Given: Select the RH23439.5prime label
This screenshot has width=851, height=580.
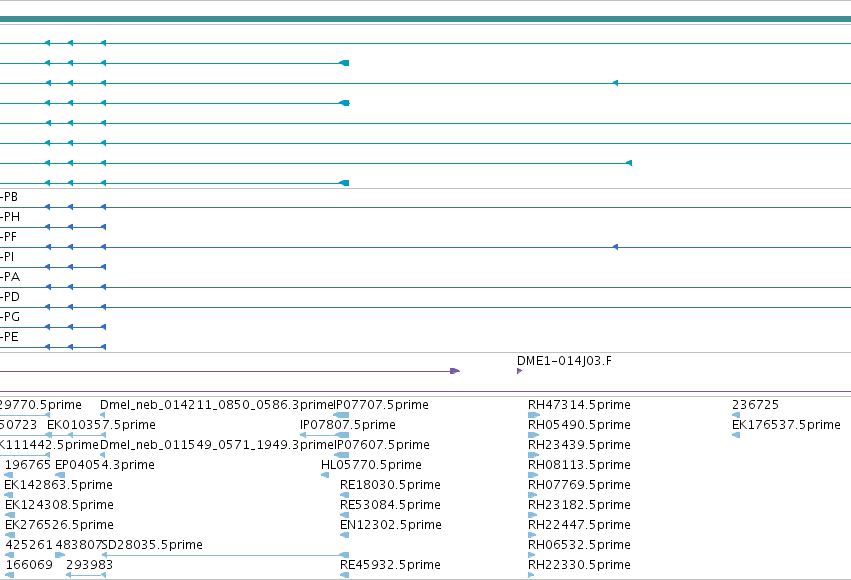Looking at the screenshot, I should click(x=579, y=445).
